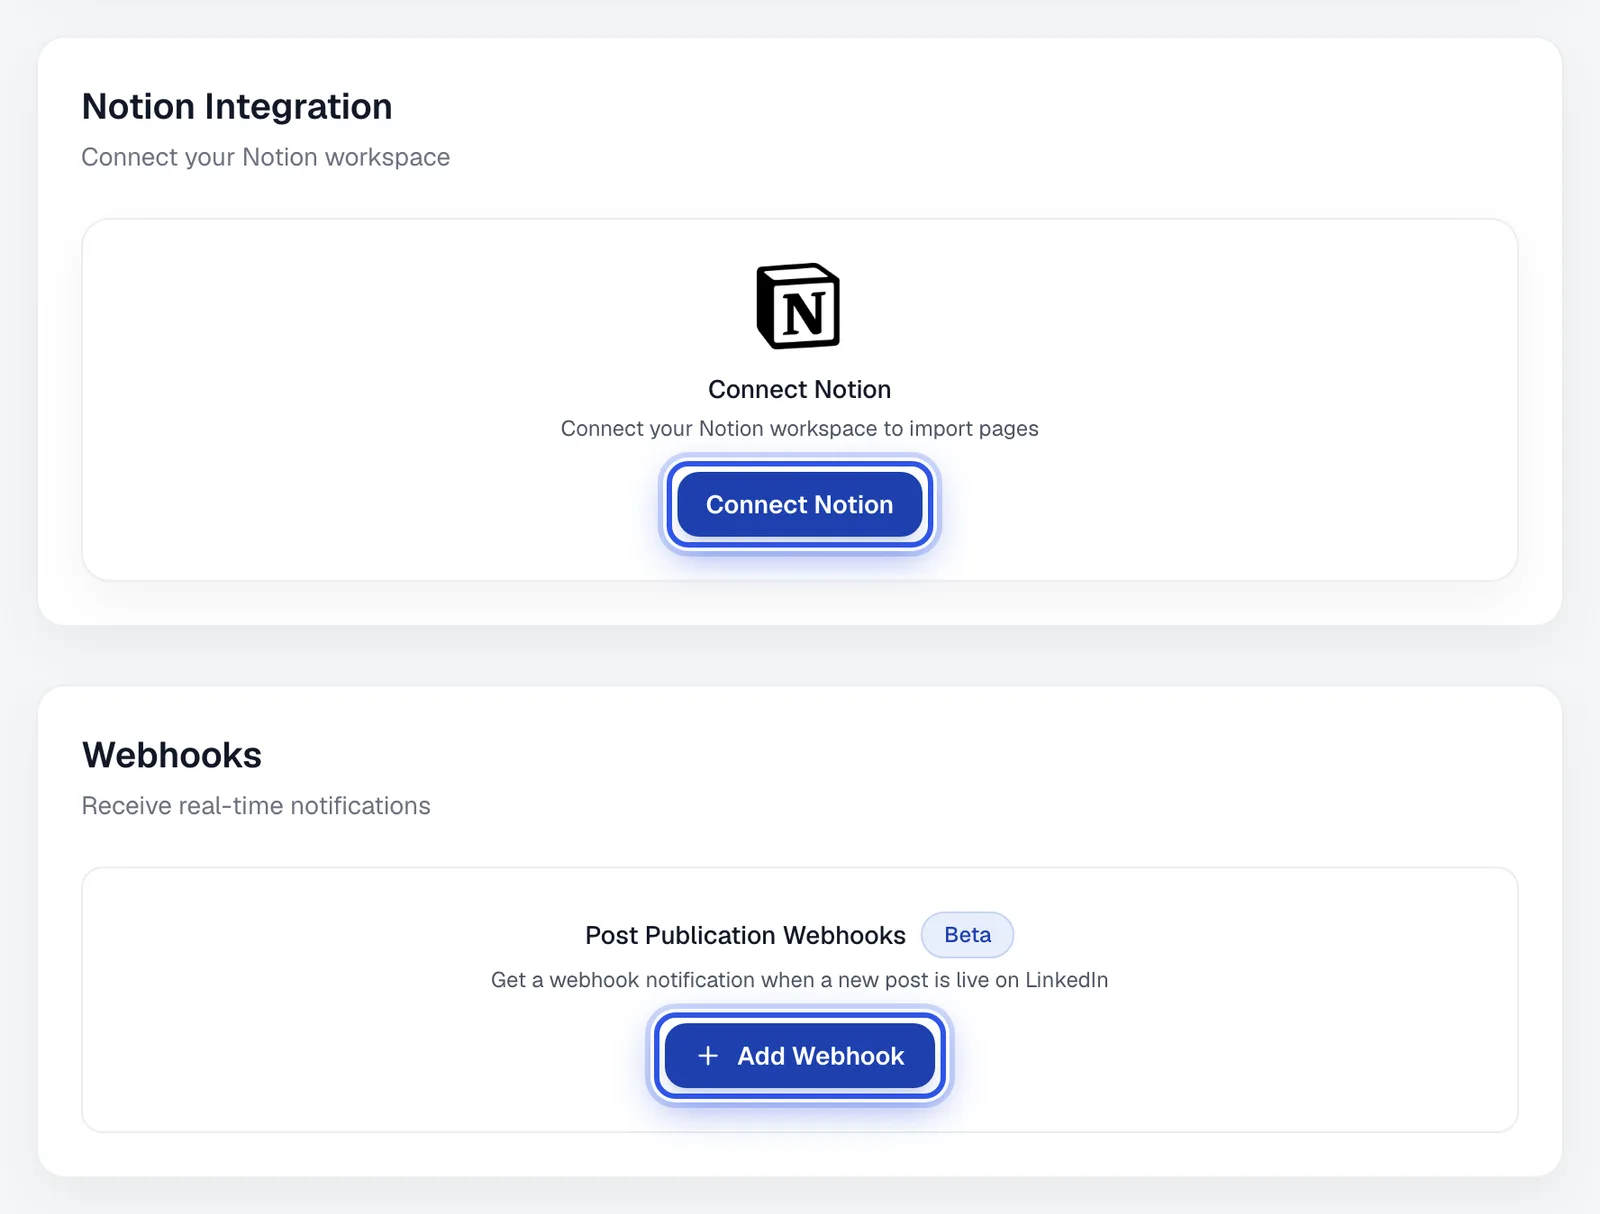1600x1214 pixels.
Task: Click the blue Connect Notion button
Action: point(799,504)
